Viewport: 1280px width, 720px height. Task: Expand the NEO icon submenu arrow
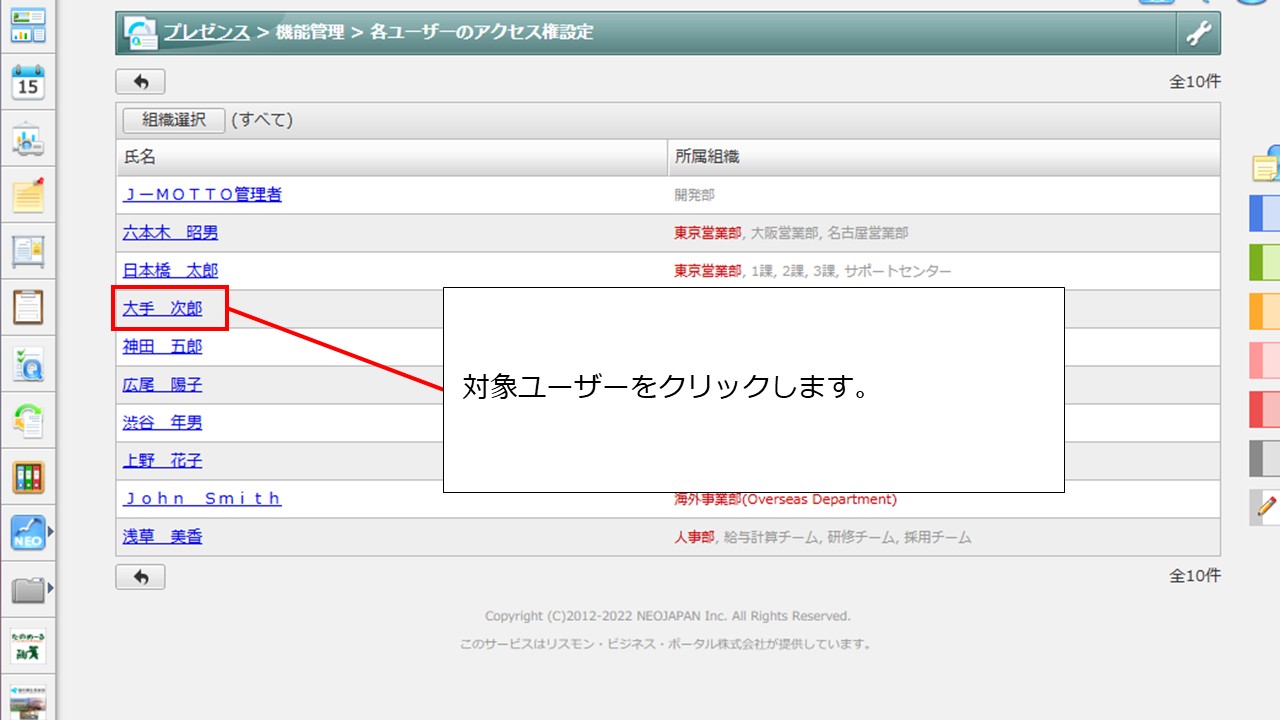coord(51,532)
